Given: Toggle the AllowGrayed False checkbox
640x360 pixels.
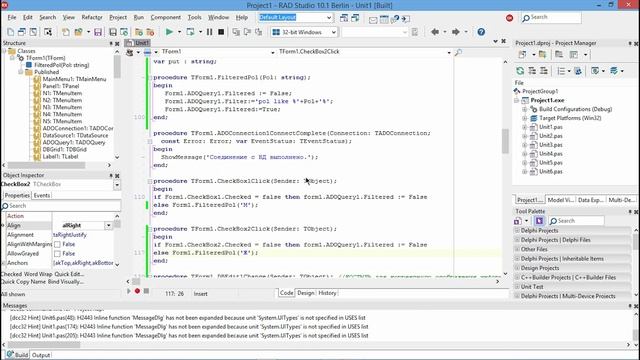Looking at the screenshot, I should point(58,254).
